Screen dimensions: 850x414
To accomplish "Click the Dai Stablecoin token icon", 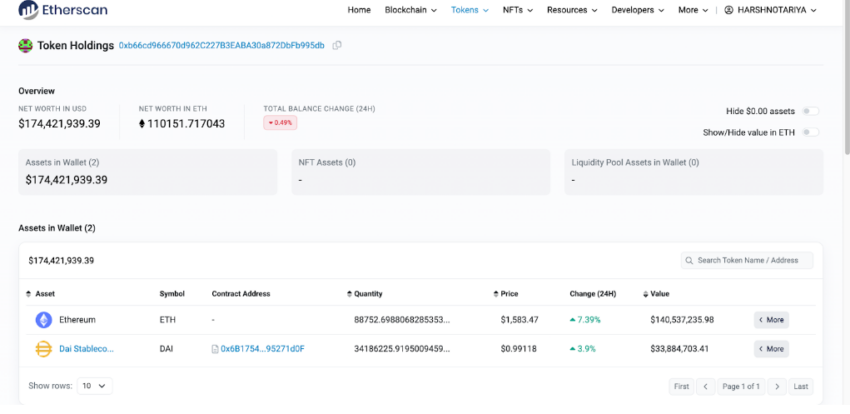I will tap(43, 349).
